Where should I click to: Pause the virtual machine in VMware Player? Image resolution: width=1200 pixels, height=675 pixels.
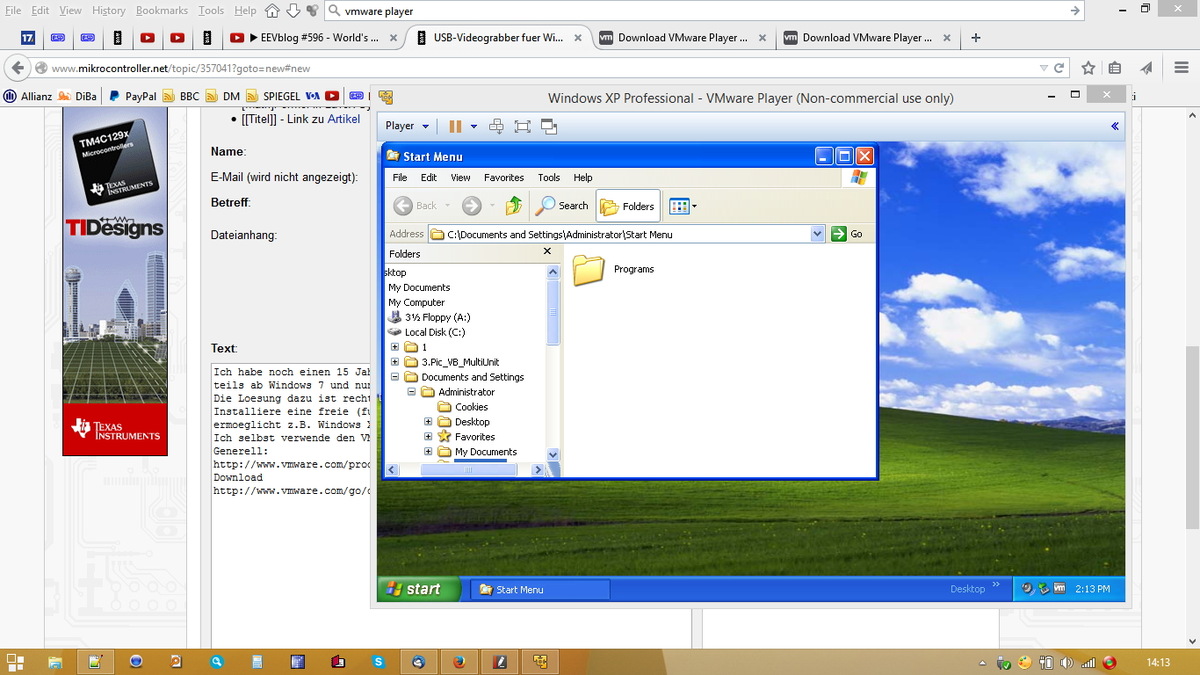(455, 126)
